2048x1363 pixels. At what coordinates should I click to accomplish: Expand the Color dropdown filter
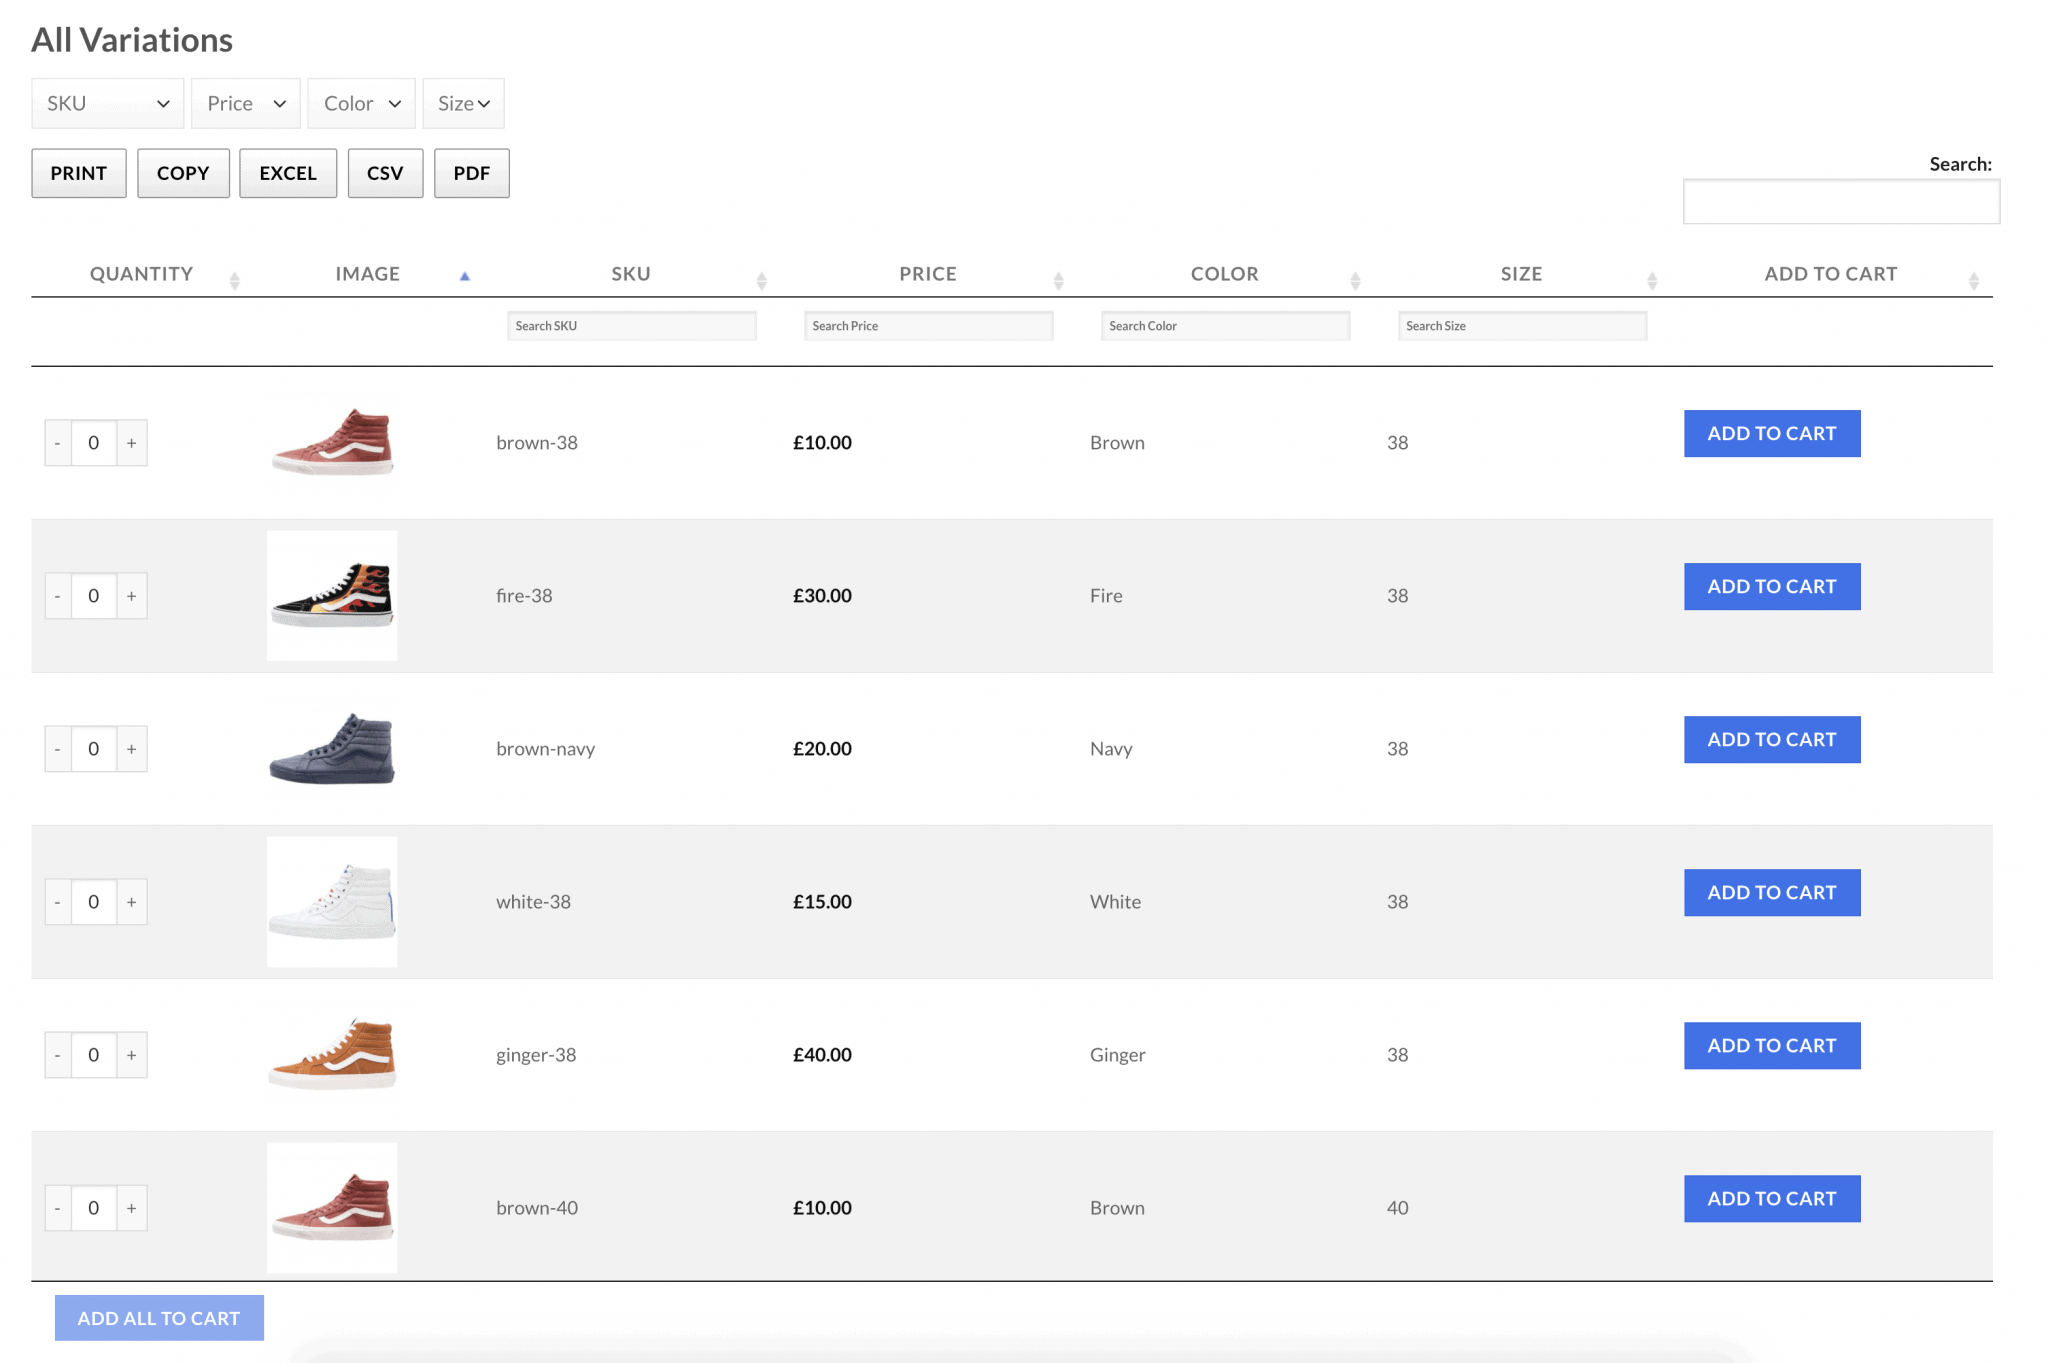360,102
